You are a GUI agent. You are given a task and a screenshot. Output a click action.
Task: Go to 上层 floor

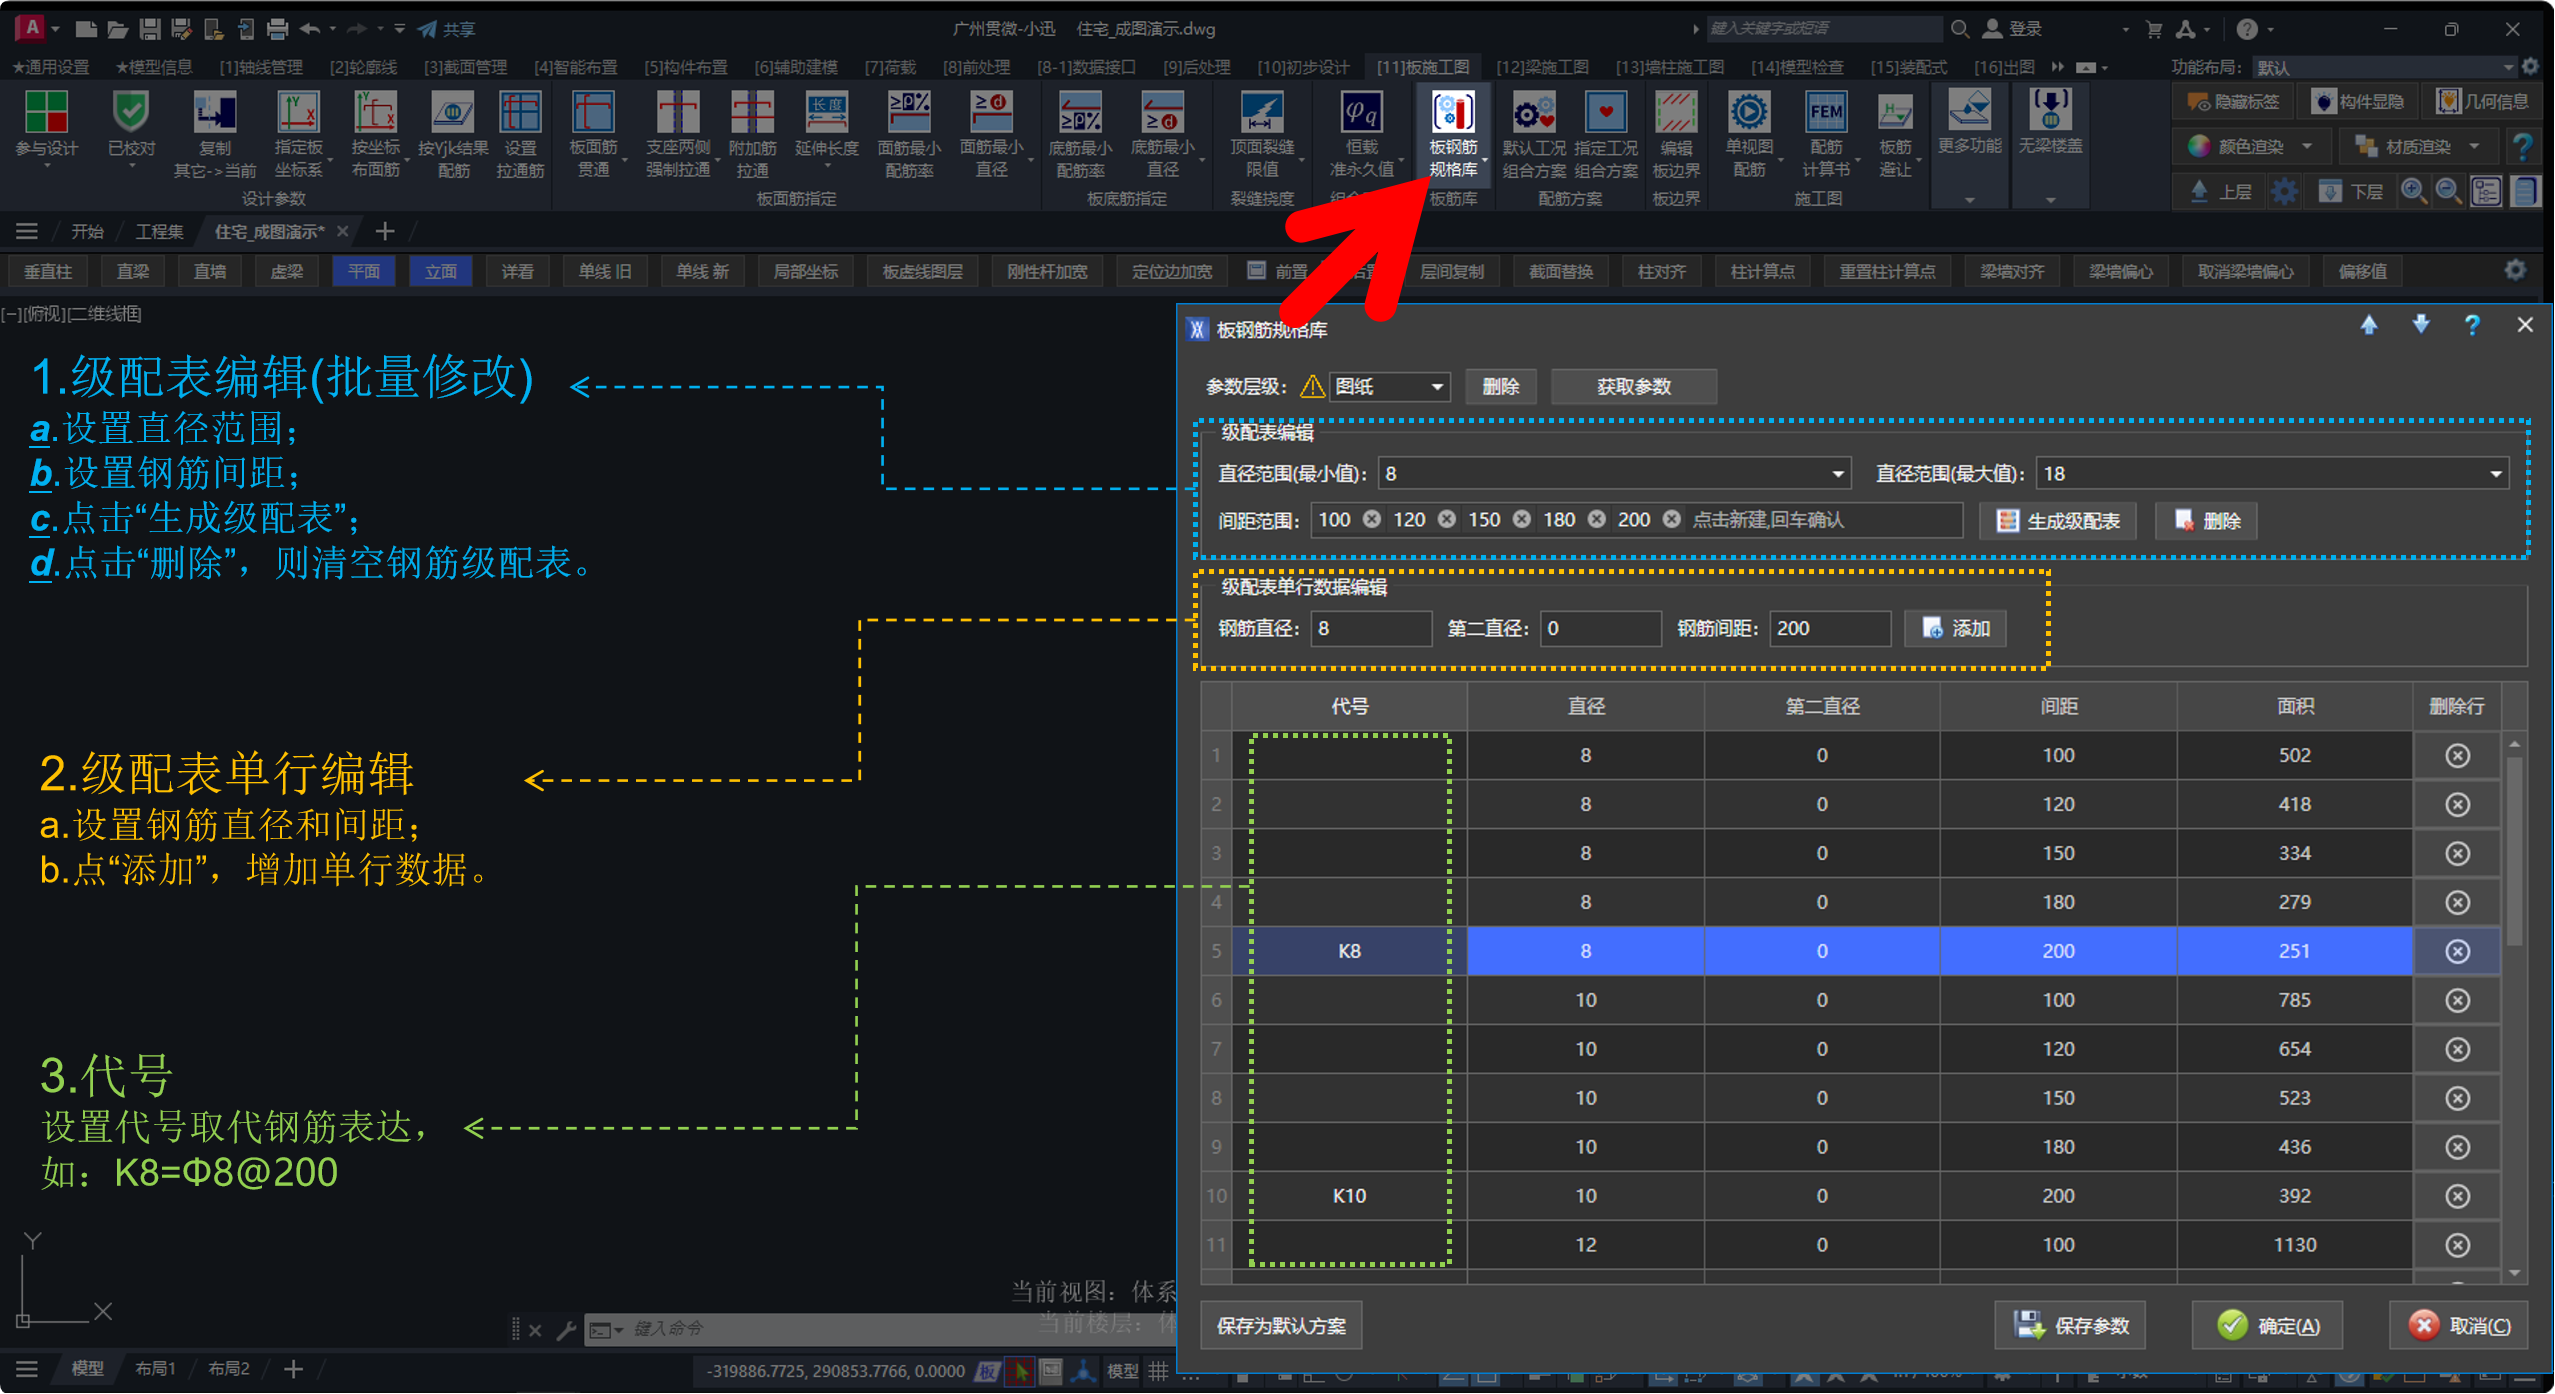click(2221, 191)
